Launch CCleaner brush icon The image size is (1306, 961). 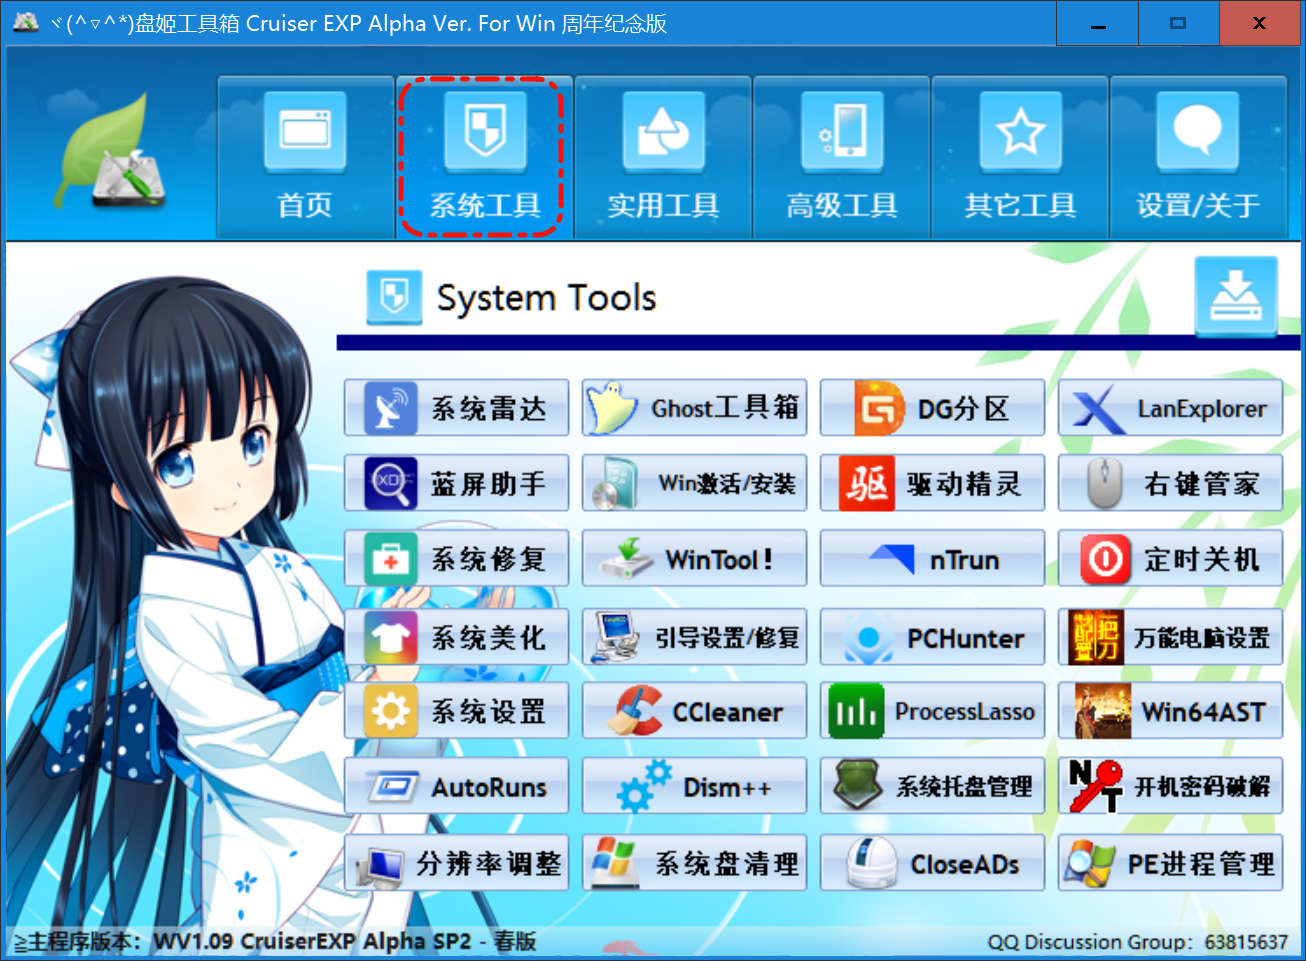coord(637,711)
